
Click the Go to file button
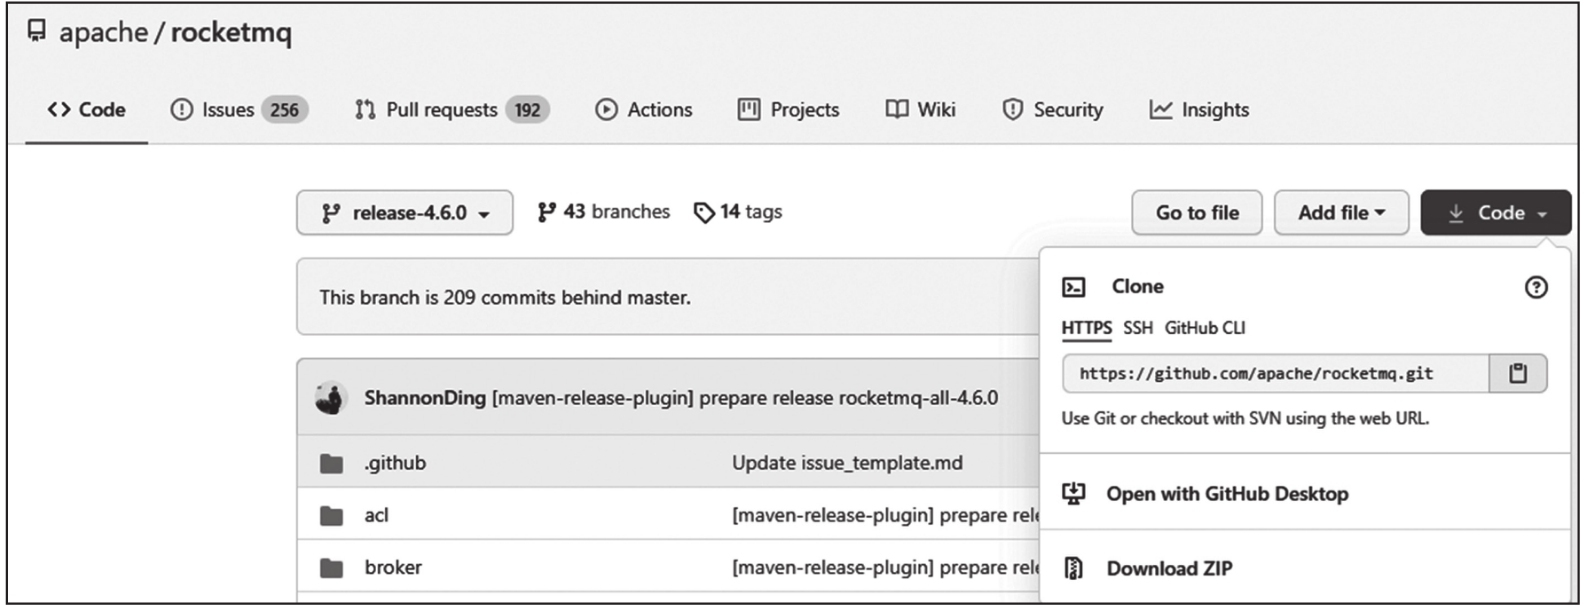[x=1197, y=213]
